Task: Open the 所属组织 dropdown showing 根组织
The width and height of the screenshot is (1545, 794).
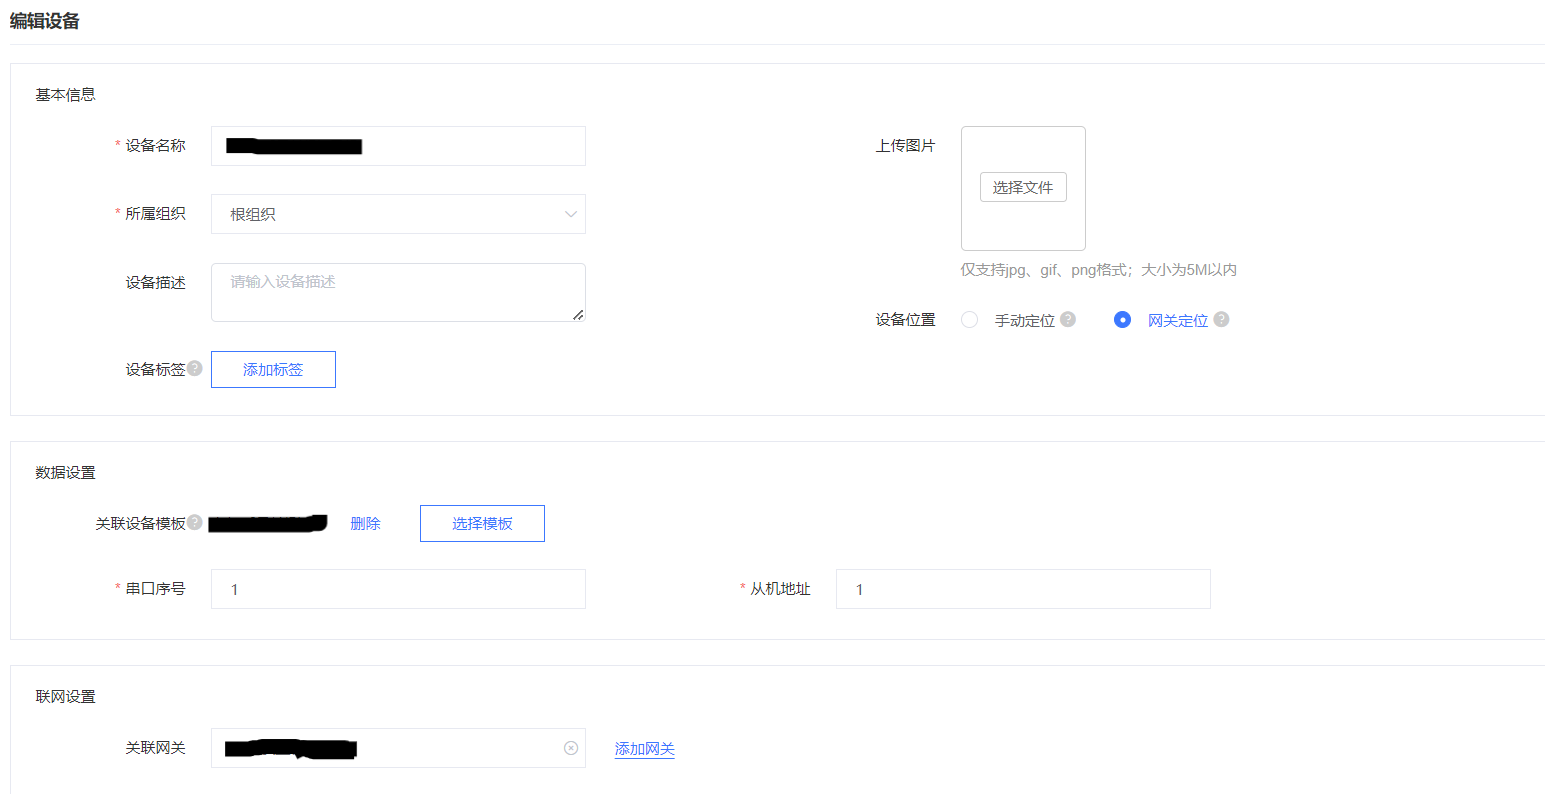Action: [398, 213]
